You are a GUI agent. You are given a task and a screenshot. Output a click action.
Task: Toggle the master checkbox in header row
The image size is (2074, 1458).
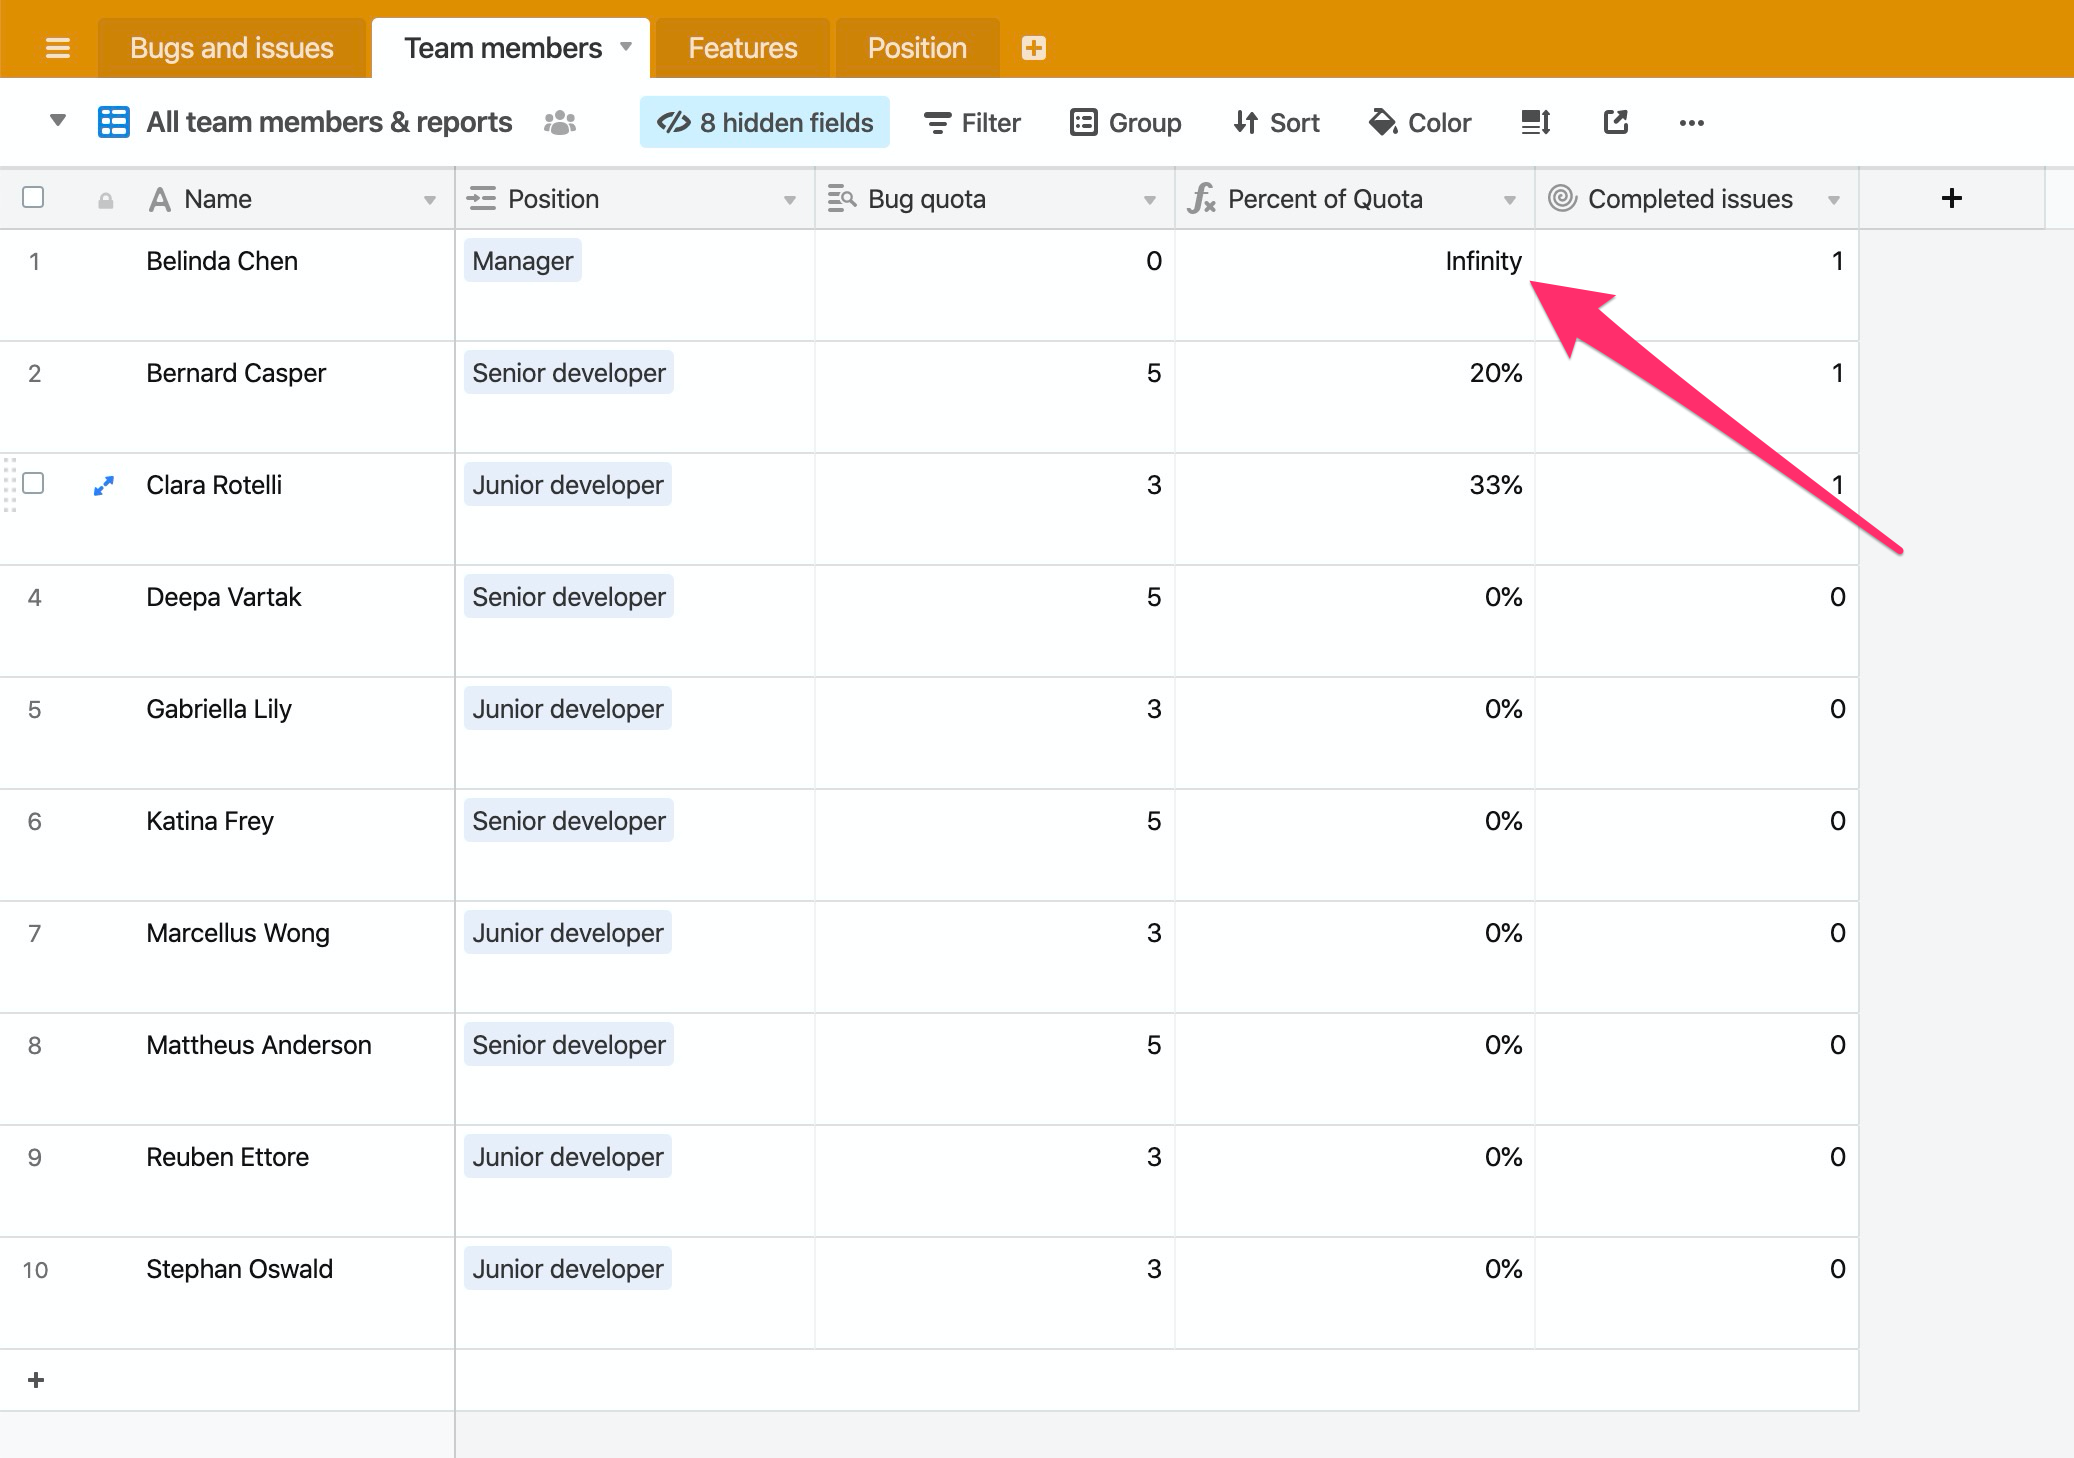(x=35, y=197)
